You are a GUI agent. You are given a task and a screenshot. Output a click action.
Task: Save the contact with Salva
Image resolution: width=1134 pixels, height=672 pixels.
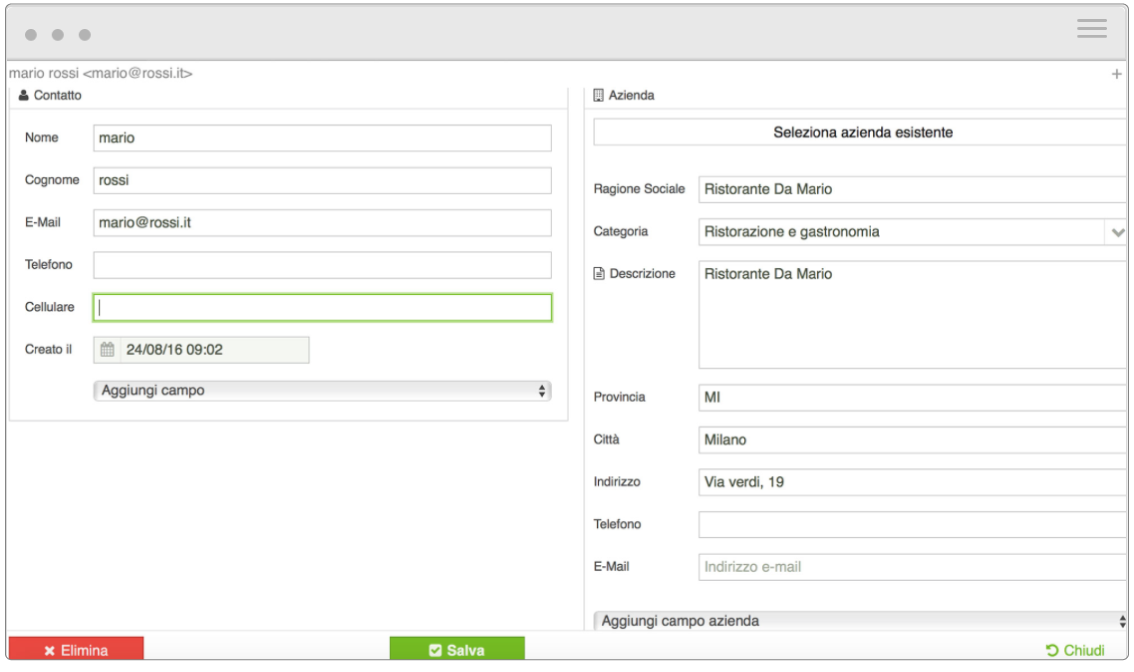[x=458, y=648]
